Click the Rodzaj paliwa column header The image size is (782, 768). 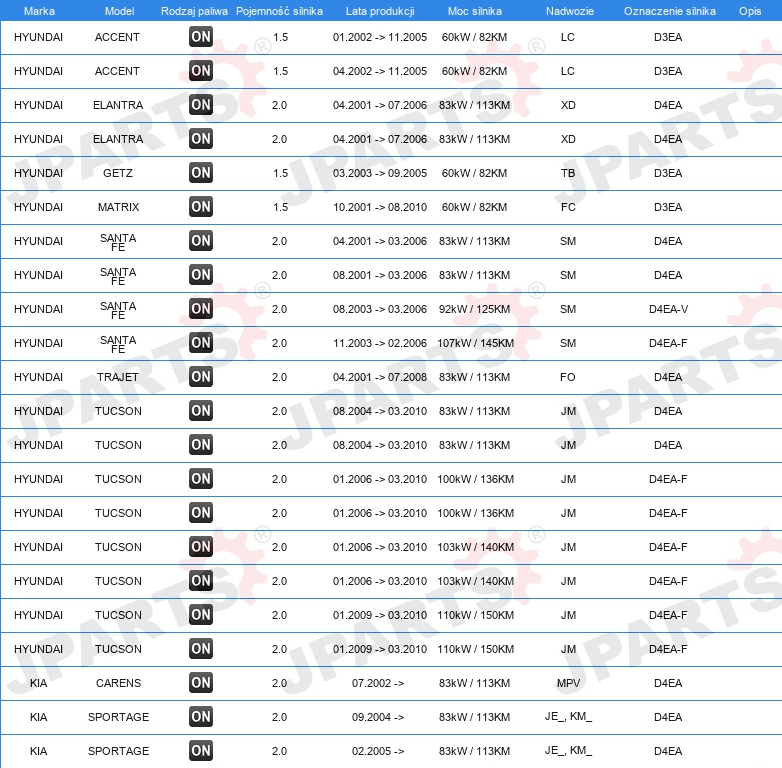(194, 11)
